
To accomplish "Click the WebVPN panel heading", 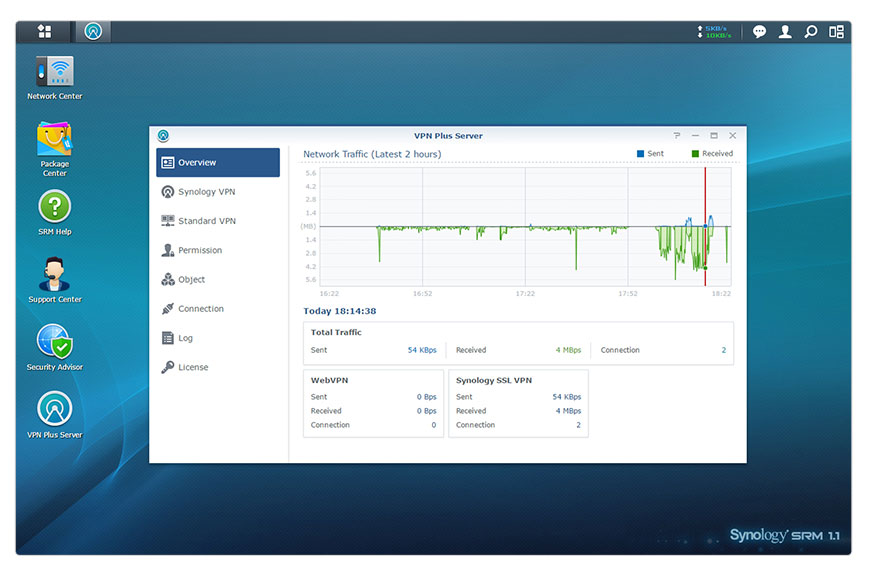I will coord(329,380).
